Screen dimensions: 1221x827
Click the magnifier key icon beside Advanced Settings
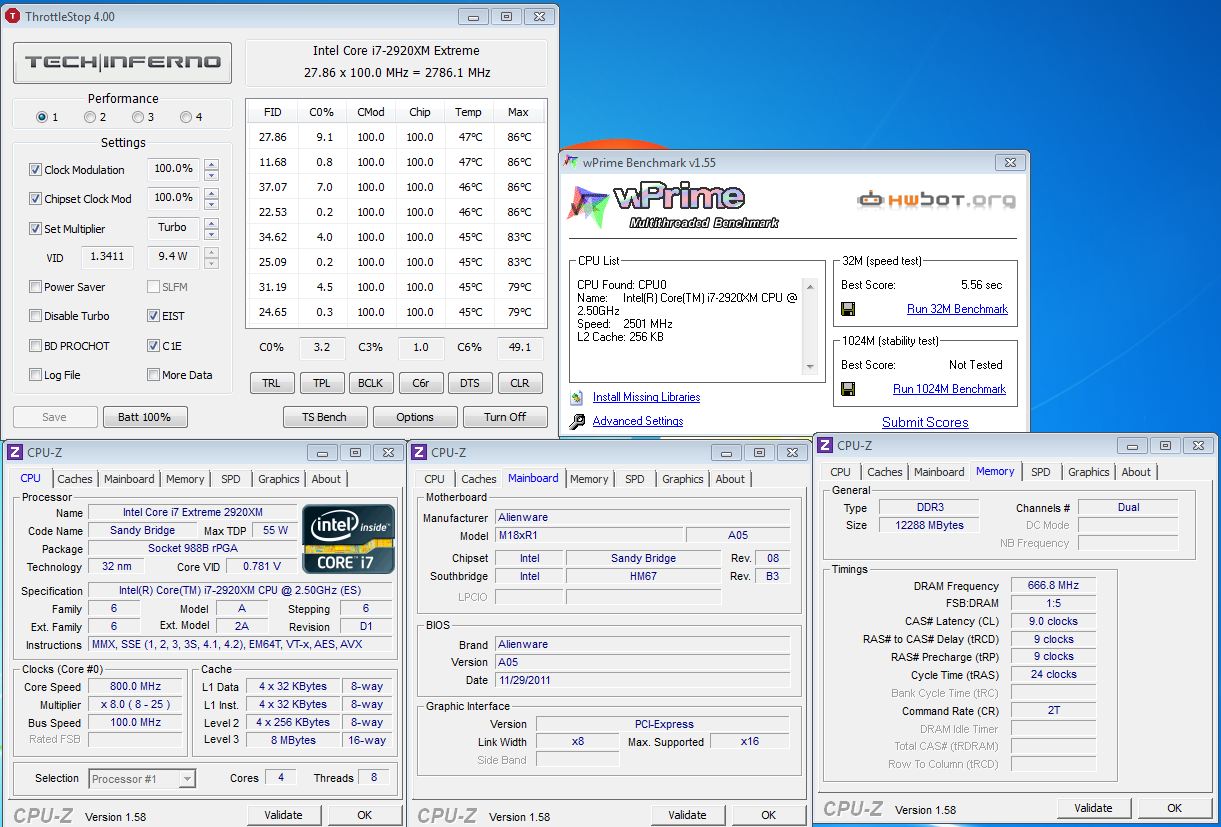(577, 421)
